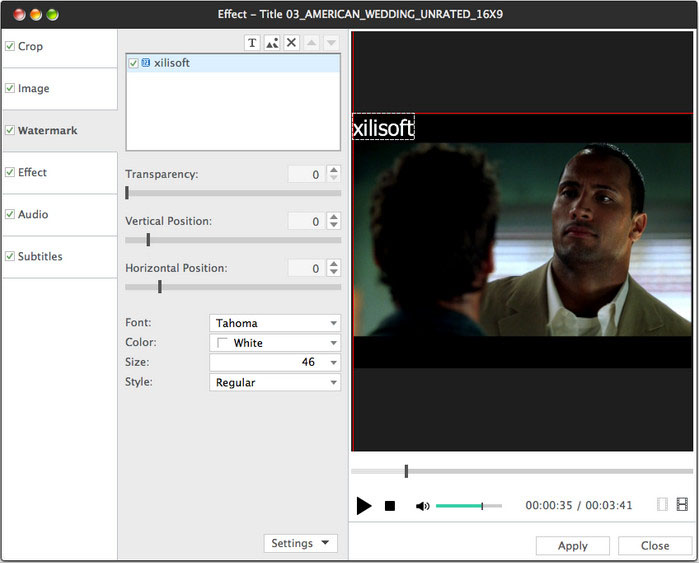Switch to the Image tab

[60, 89]
